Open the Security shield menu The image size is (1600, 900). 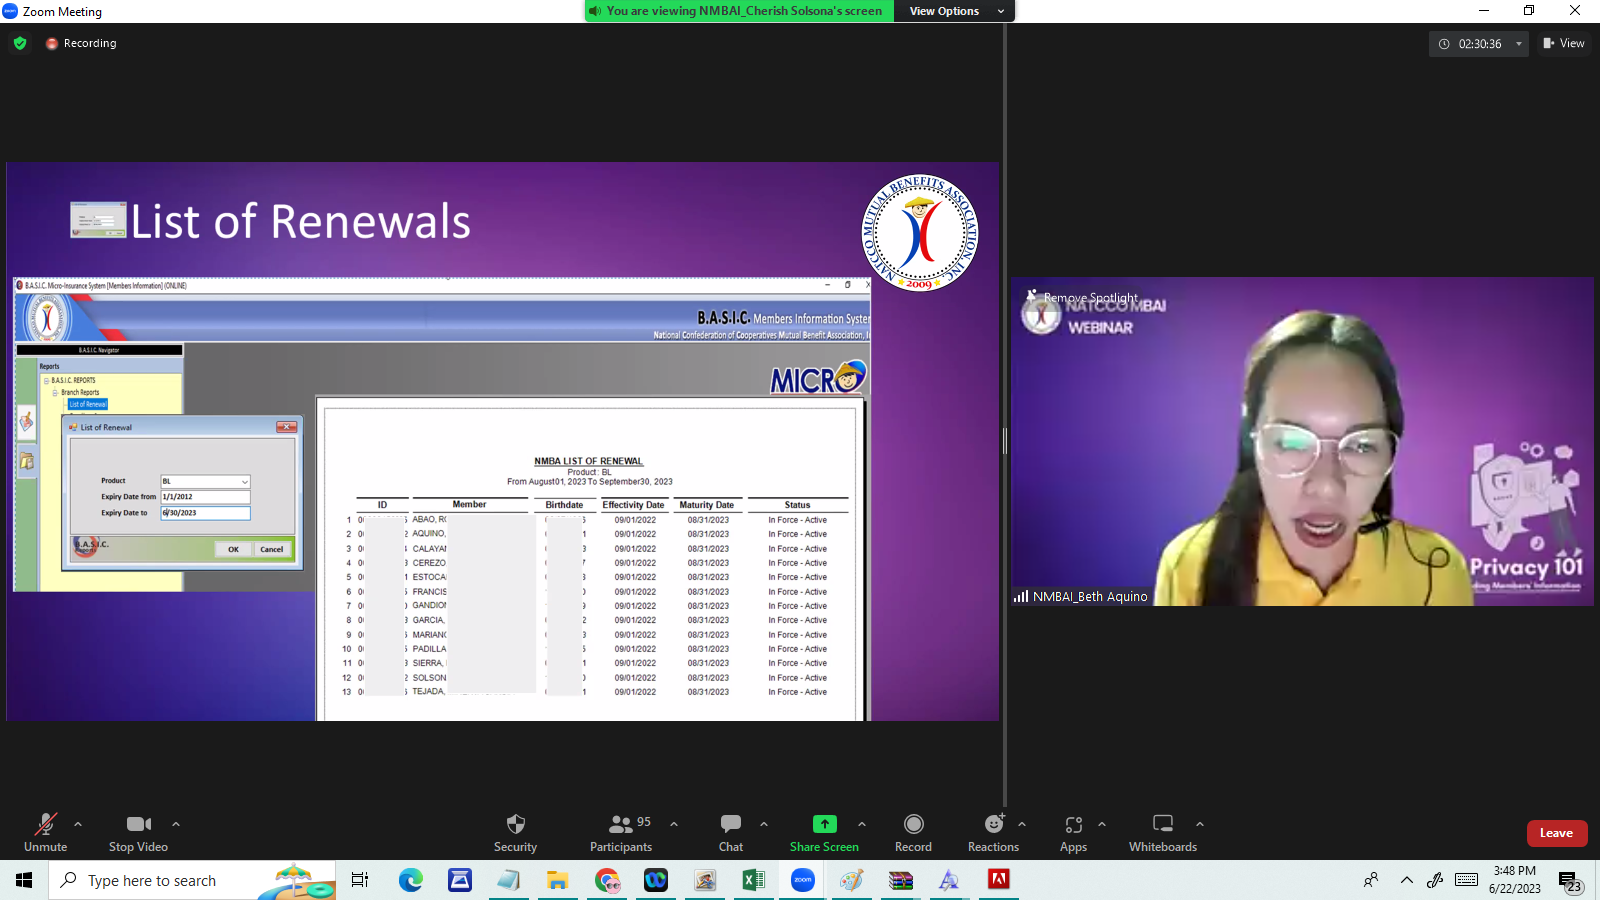515,832
